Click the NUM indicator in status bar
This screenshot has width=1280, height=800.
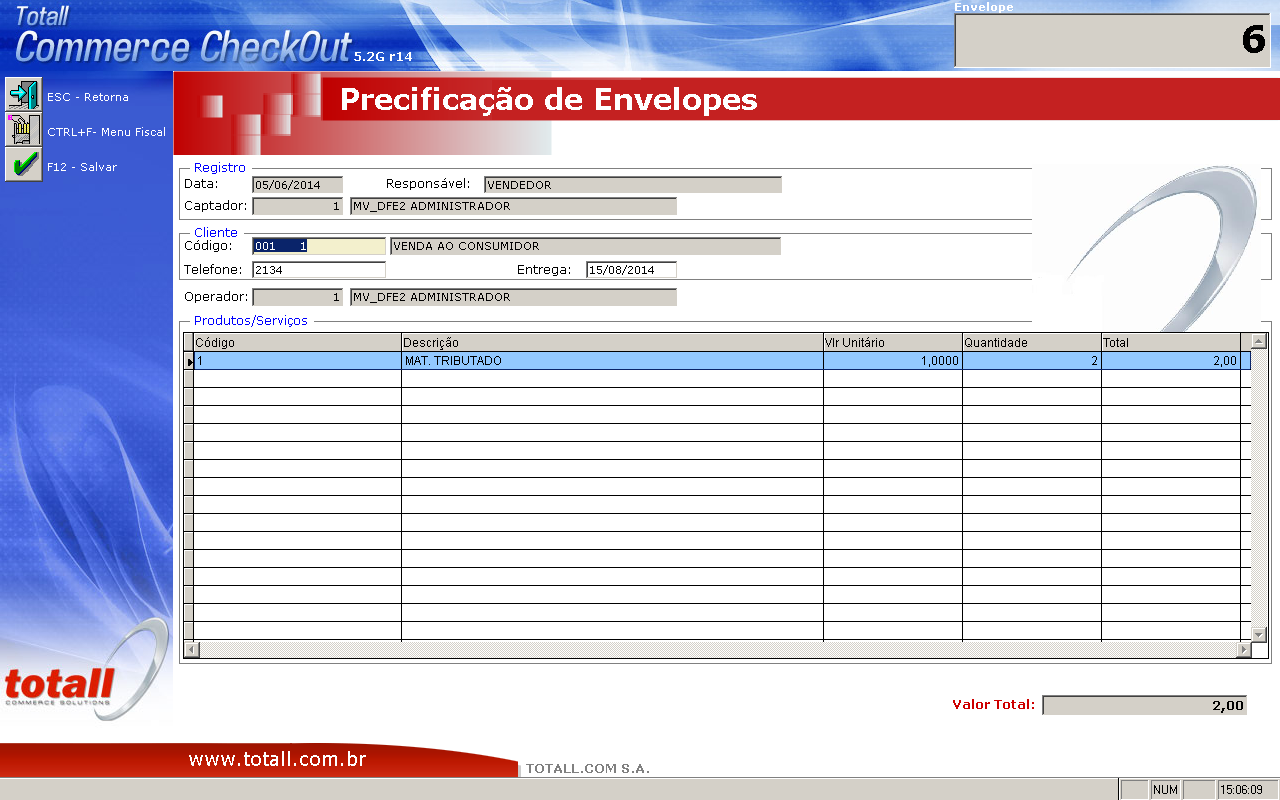click(x=1165, y=790)
